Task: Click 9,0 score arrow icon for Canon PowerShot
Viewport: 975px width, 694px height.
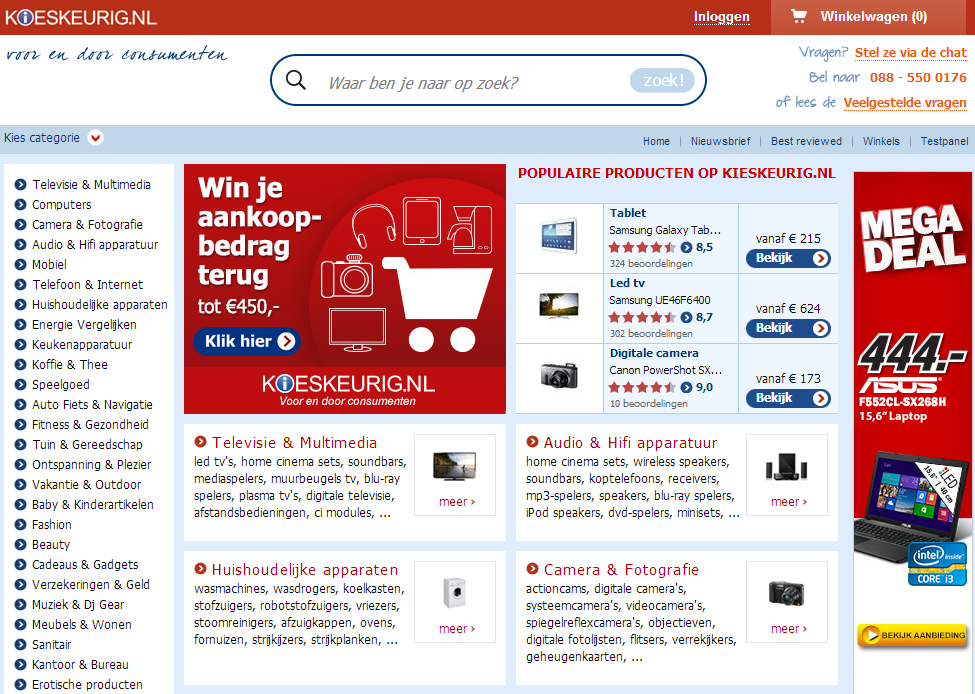Action: tap(686, 387)
